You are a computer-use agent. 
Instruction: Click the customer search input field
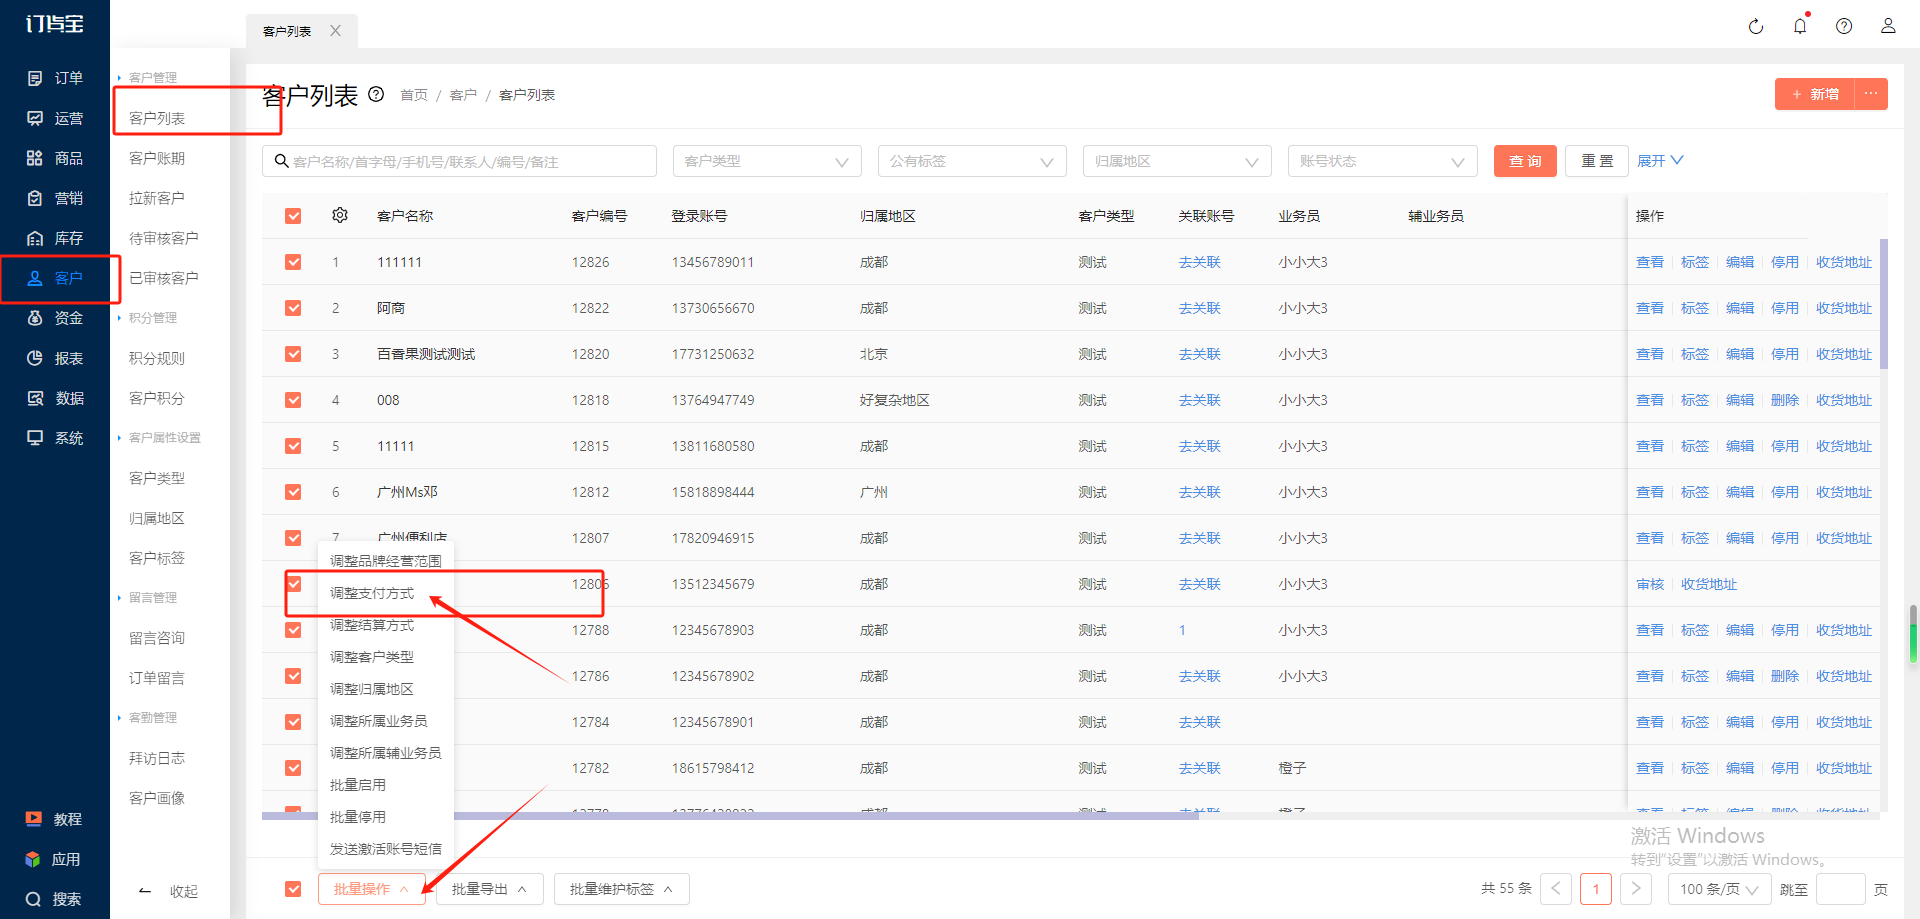pyautogui.click(x=459, y=161)
